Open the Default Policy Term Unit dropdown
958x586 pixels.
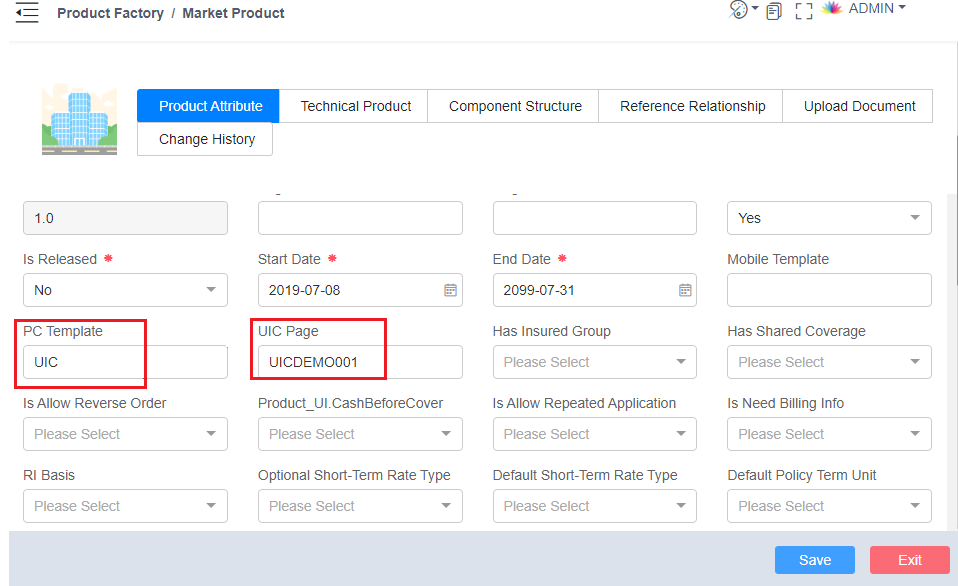(x=829, y=506)
